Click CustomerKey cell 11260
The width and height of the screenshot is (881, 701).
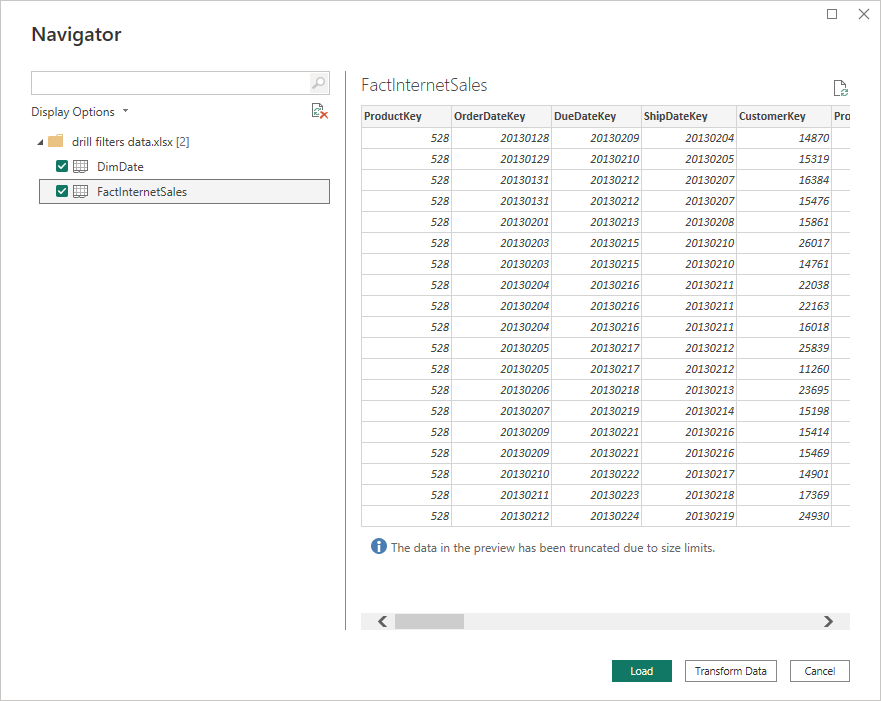(784, 369)
